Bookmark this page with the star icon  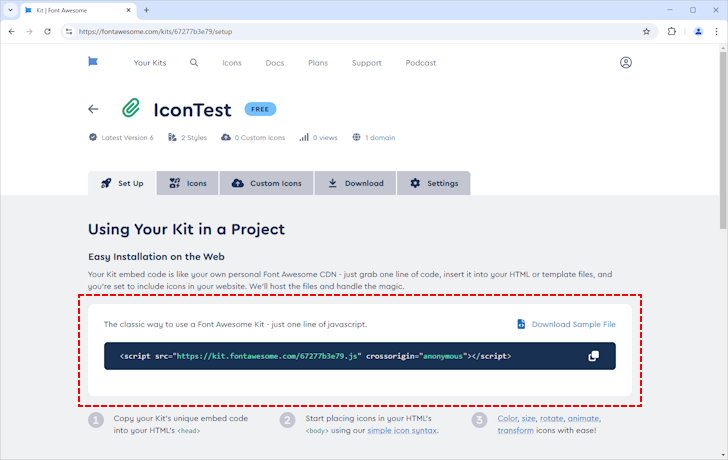pyautogui.click(x=646, y=31)
